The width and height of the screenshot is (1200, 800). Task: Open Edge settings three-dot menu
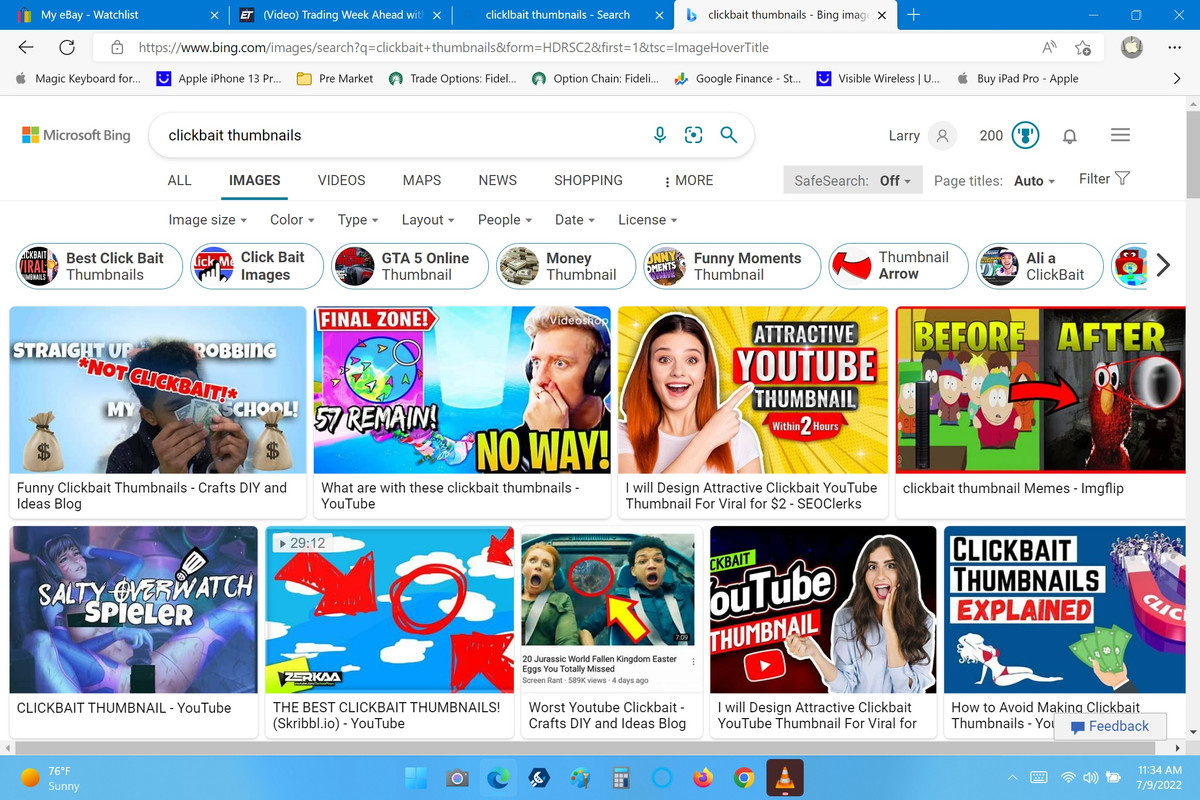tap(1175, 47)
